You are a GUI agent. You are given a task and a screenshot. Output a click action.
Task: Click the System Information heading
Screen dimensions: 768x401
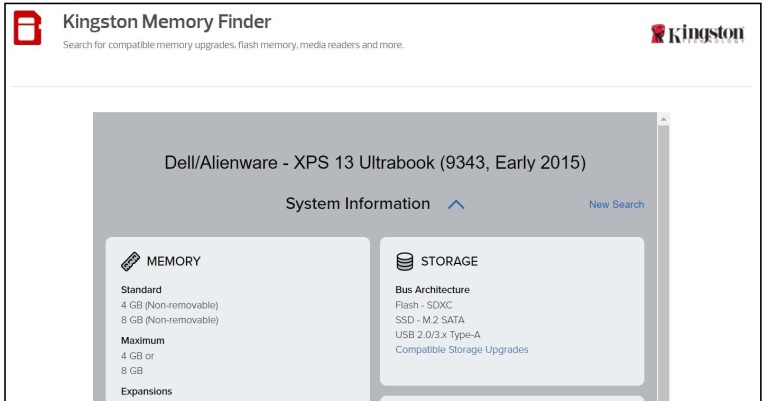point(357,204)
